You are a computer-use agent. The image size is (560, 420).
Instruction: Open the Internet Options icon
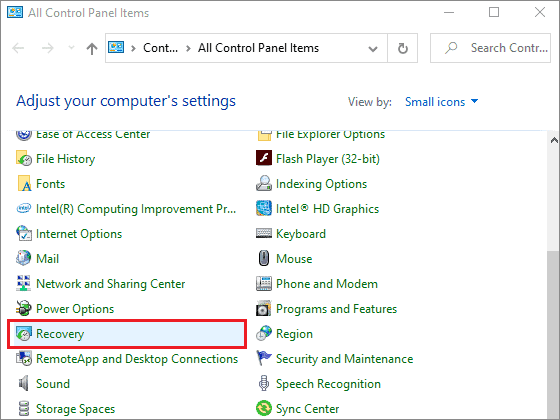(24, 234)
